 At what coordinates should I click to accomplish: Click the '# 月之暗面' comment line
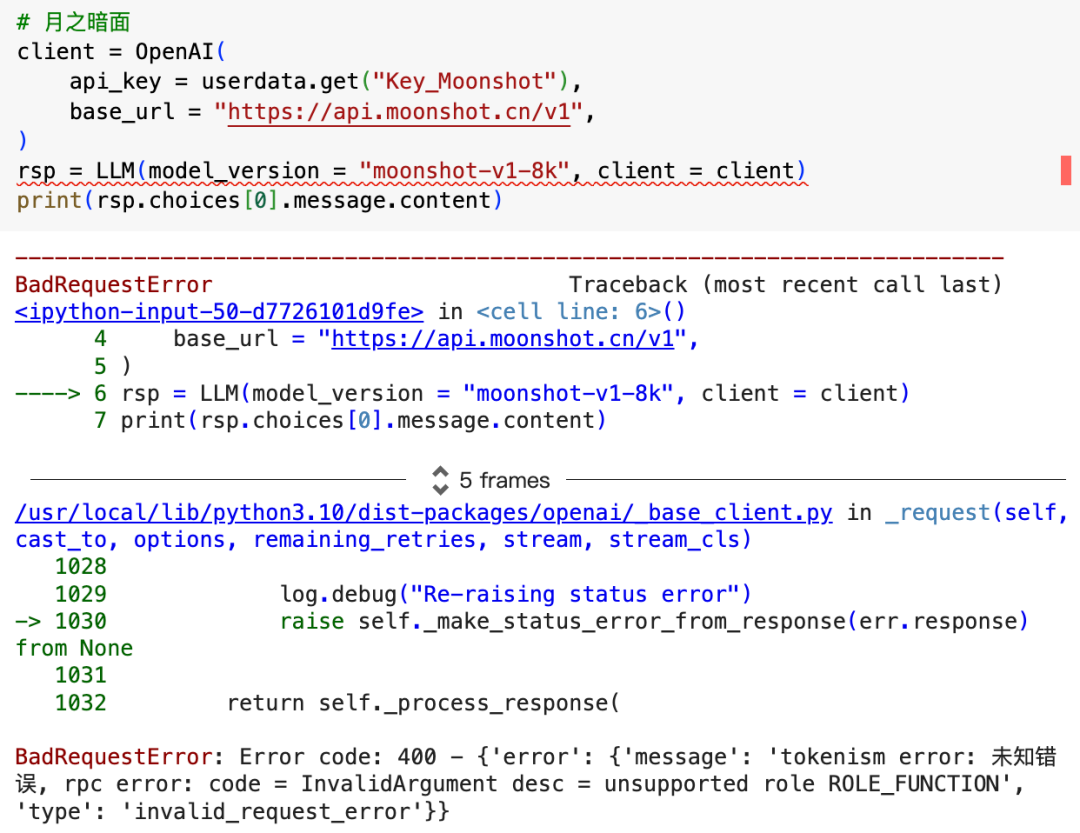73,22
